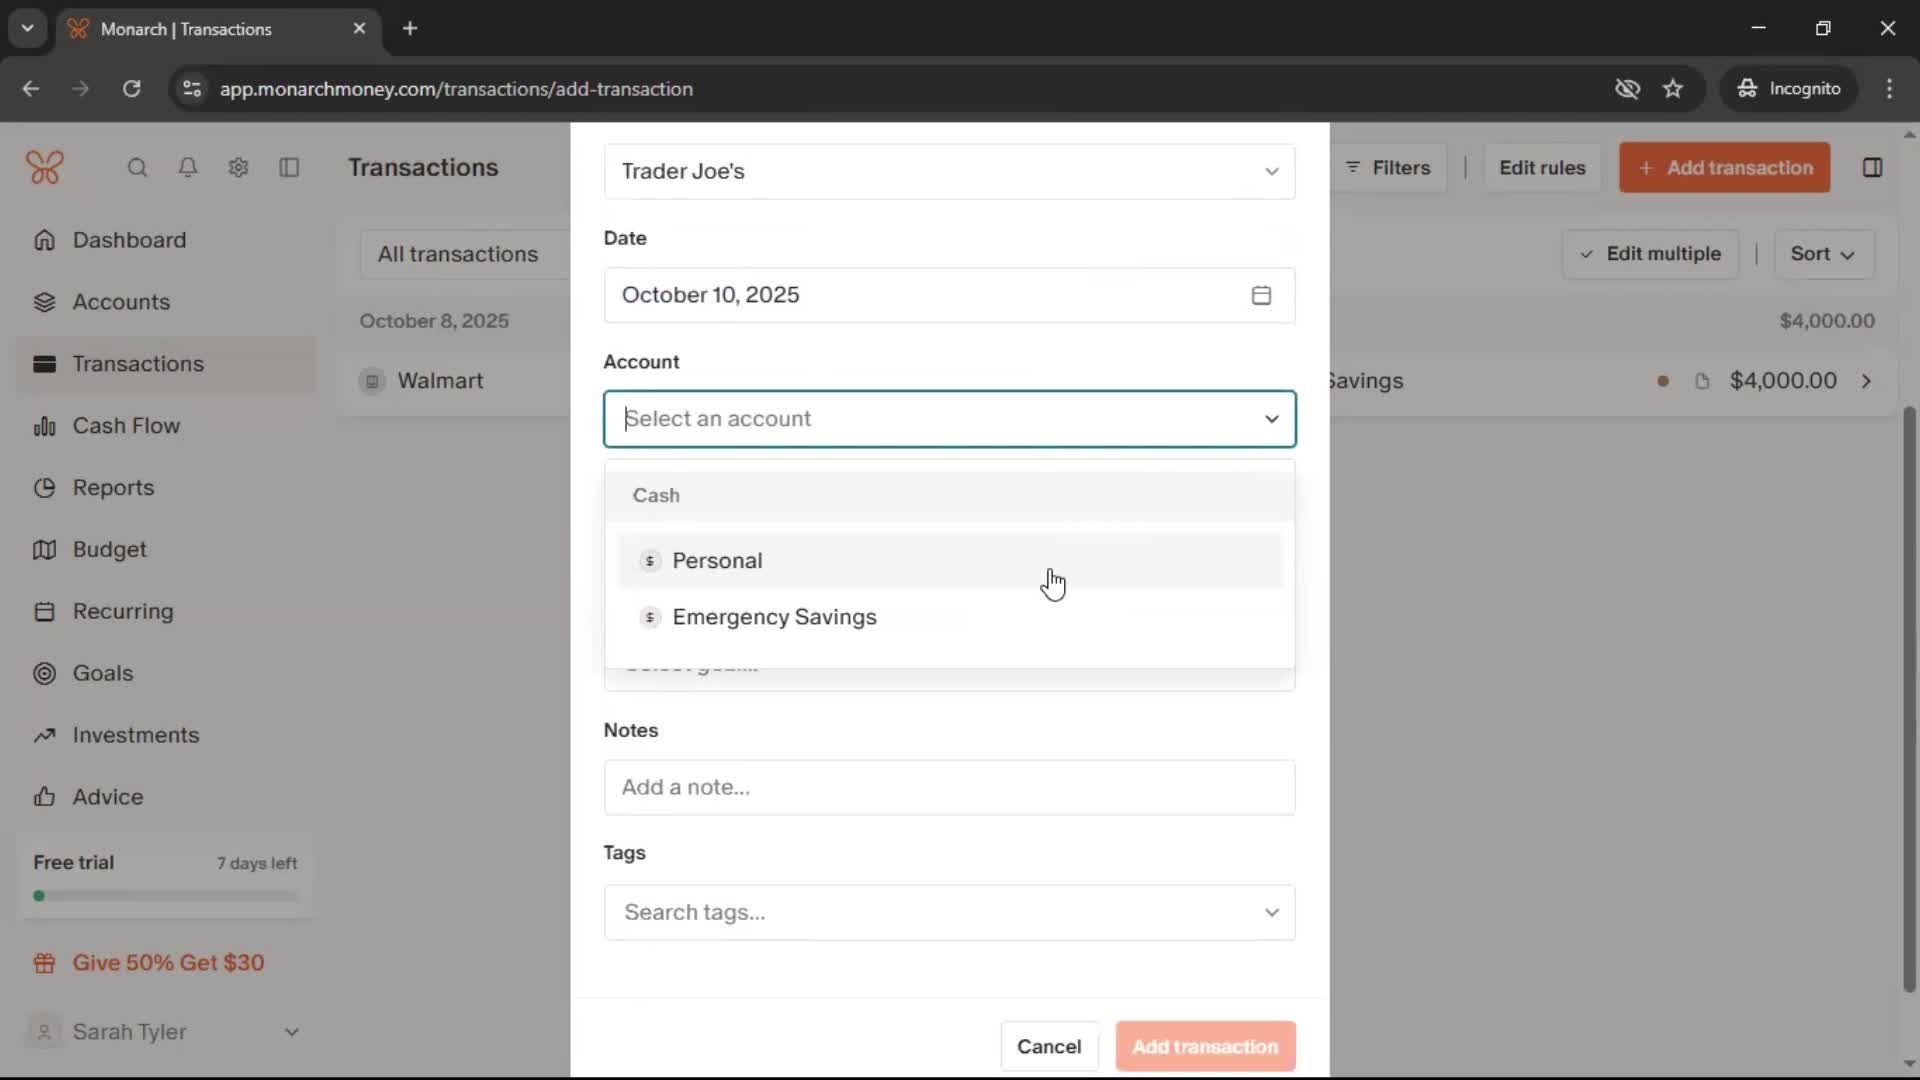Click the gift icon beside Give 50%
The height and width of the screenshot is (1080, 1920).
[44, 963]
